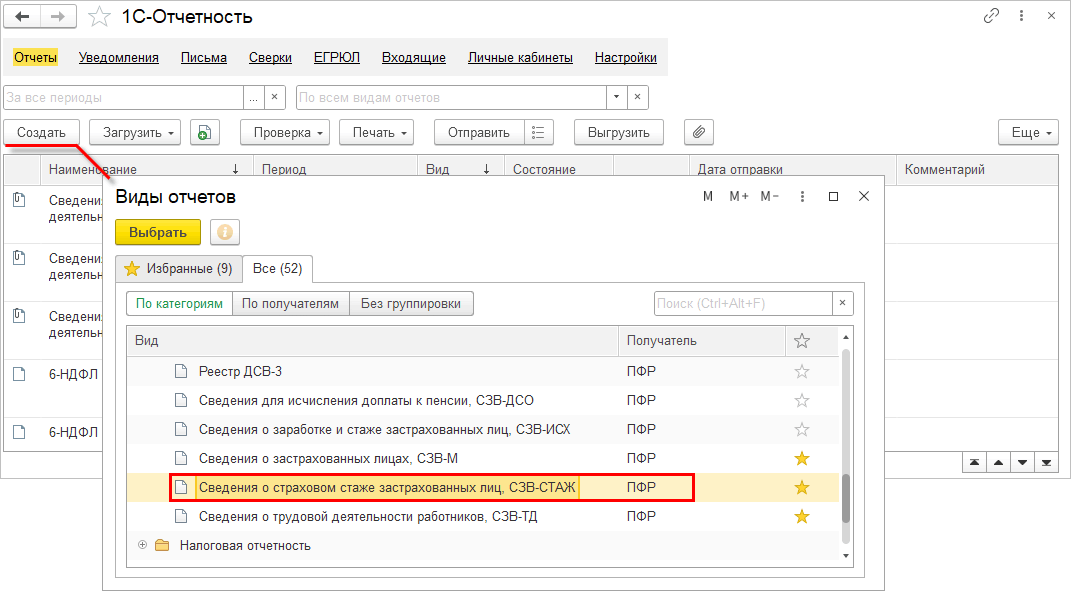Open the Печать dropdown
Image resolution: width=1071 pixels, height=591 pixels.
376,133
